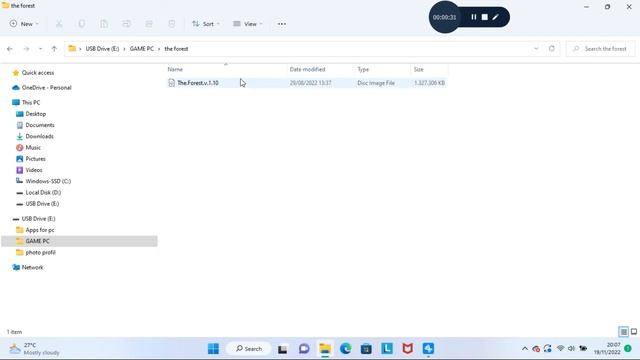Go back with the Back arrow
The height and width of the screenshot is (360, 640).
tap(10, 49)
